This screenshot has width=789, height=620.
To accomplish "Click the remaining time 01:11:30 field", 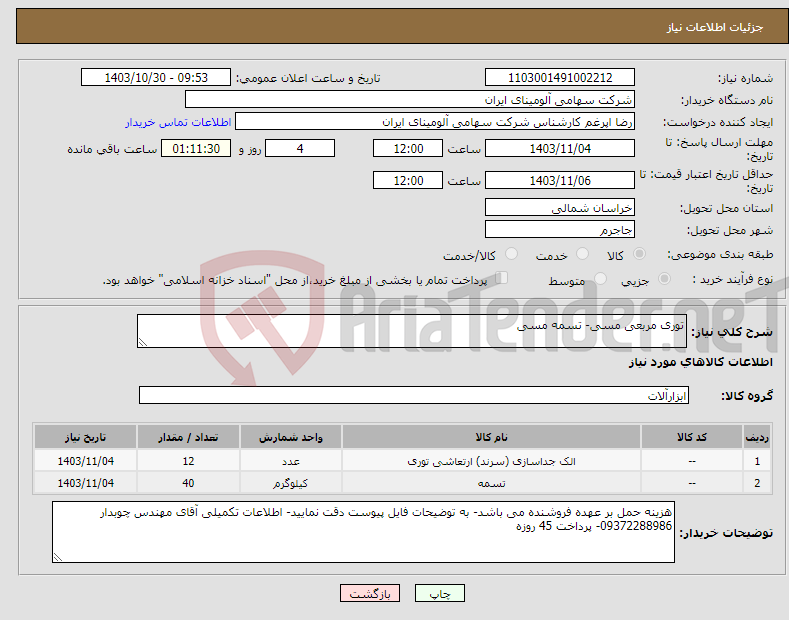I will click(196, 148).
